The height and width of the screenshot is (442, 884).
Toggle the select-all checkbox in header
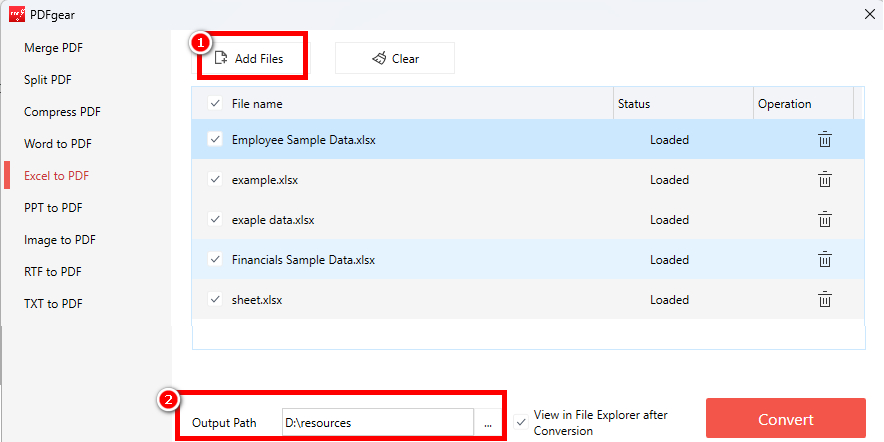pos(215,104)
